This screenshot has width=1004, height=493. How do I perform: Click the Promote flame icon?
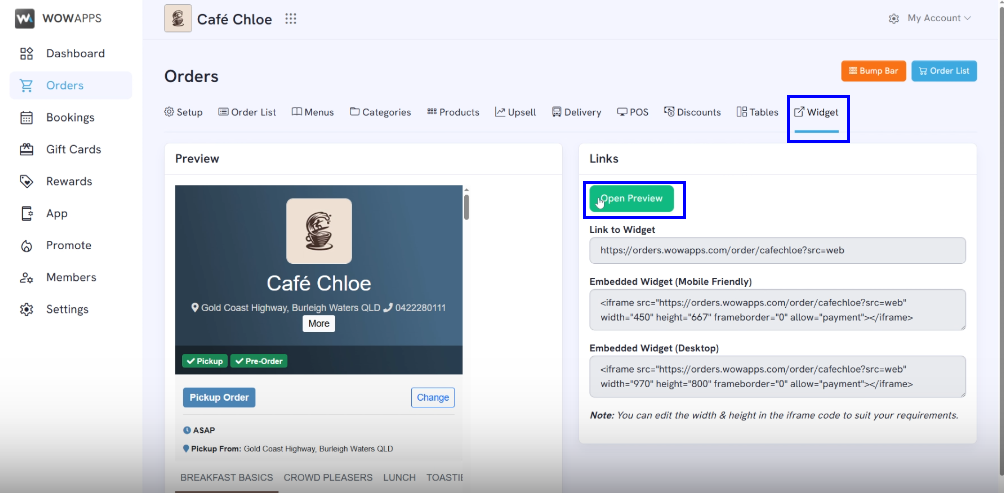click(x=26, y=245)
